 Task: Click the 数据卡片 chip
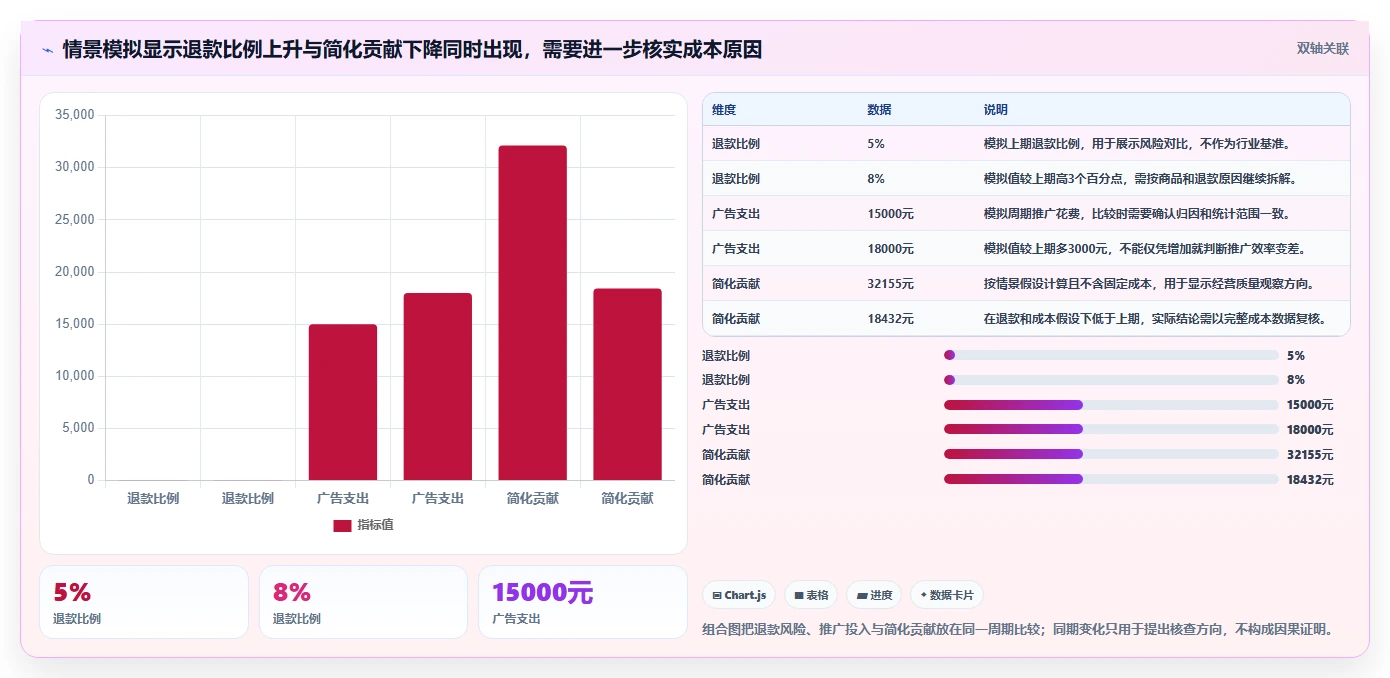click(947, 595)
